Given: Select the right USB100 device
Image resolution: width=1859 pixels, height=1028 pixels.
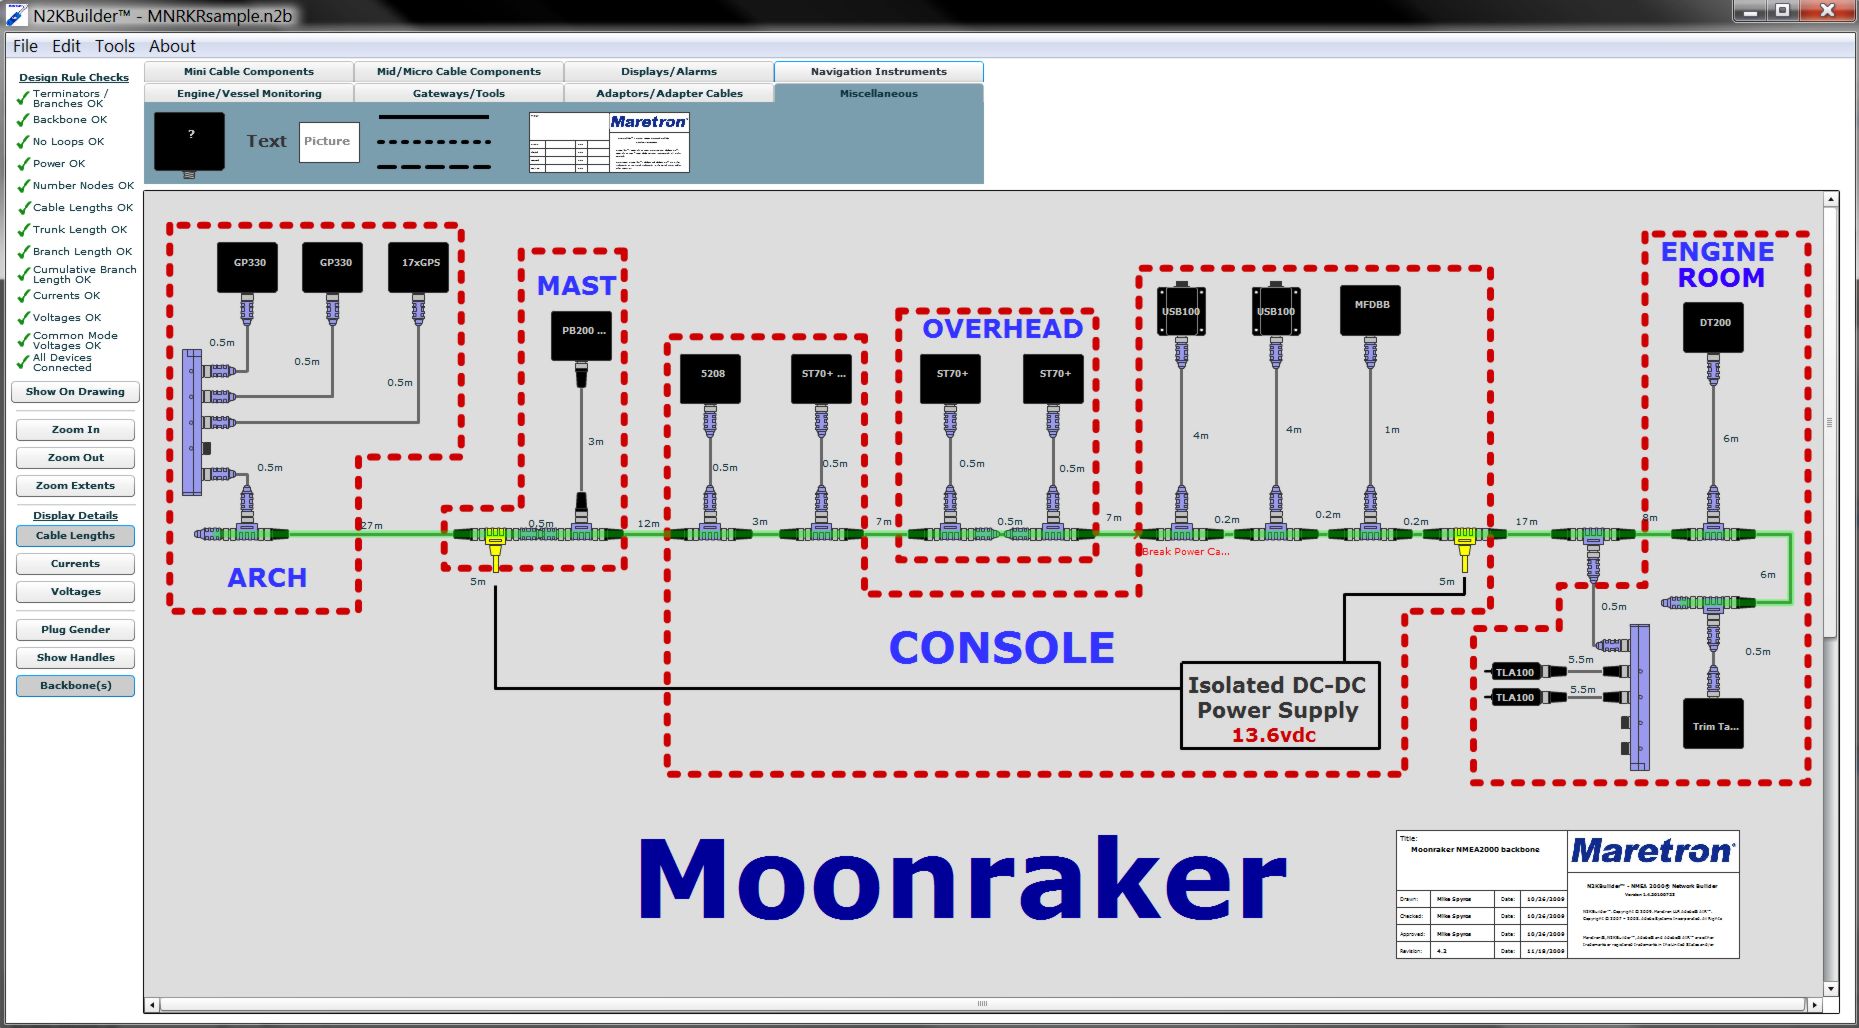Looking at the screenshot, I should 1276,311.
